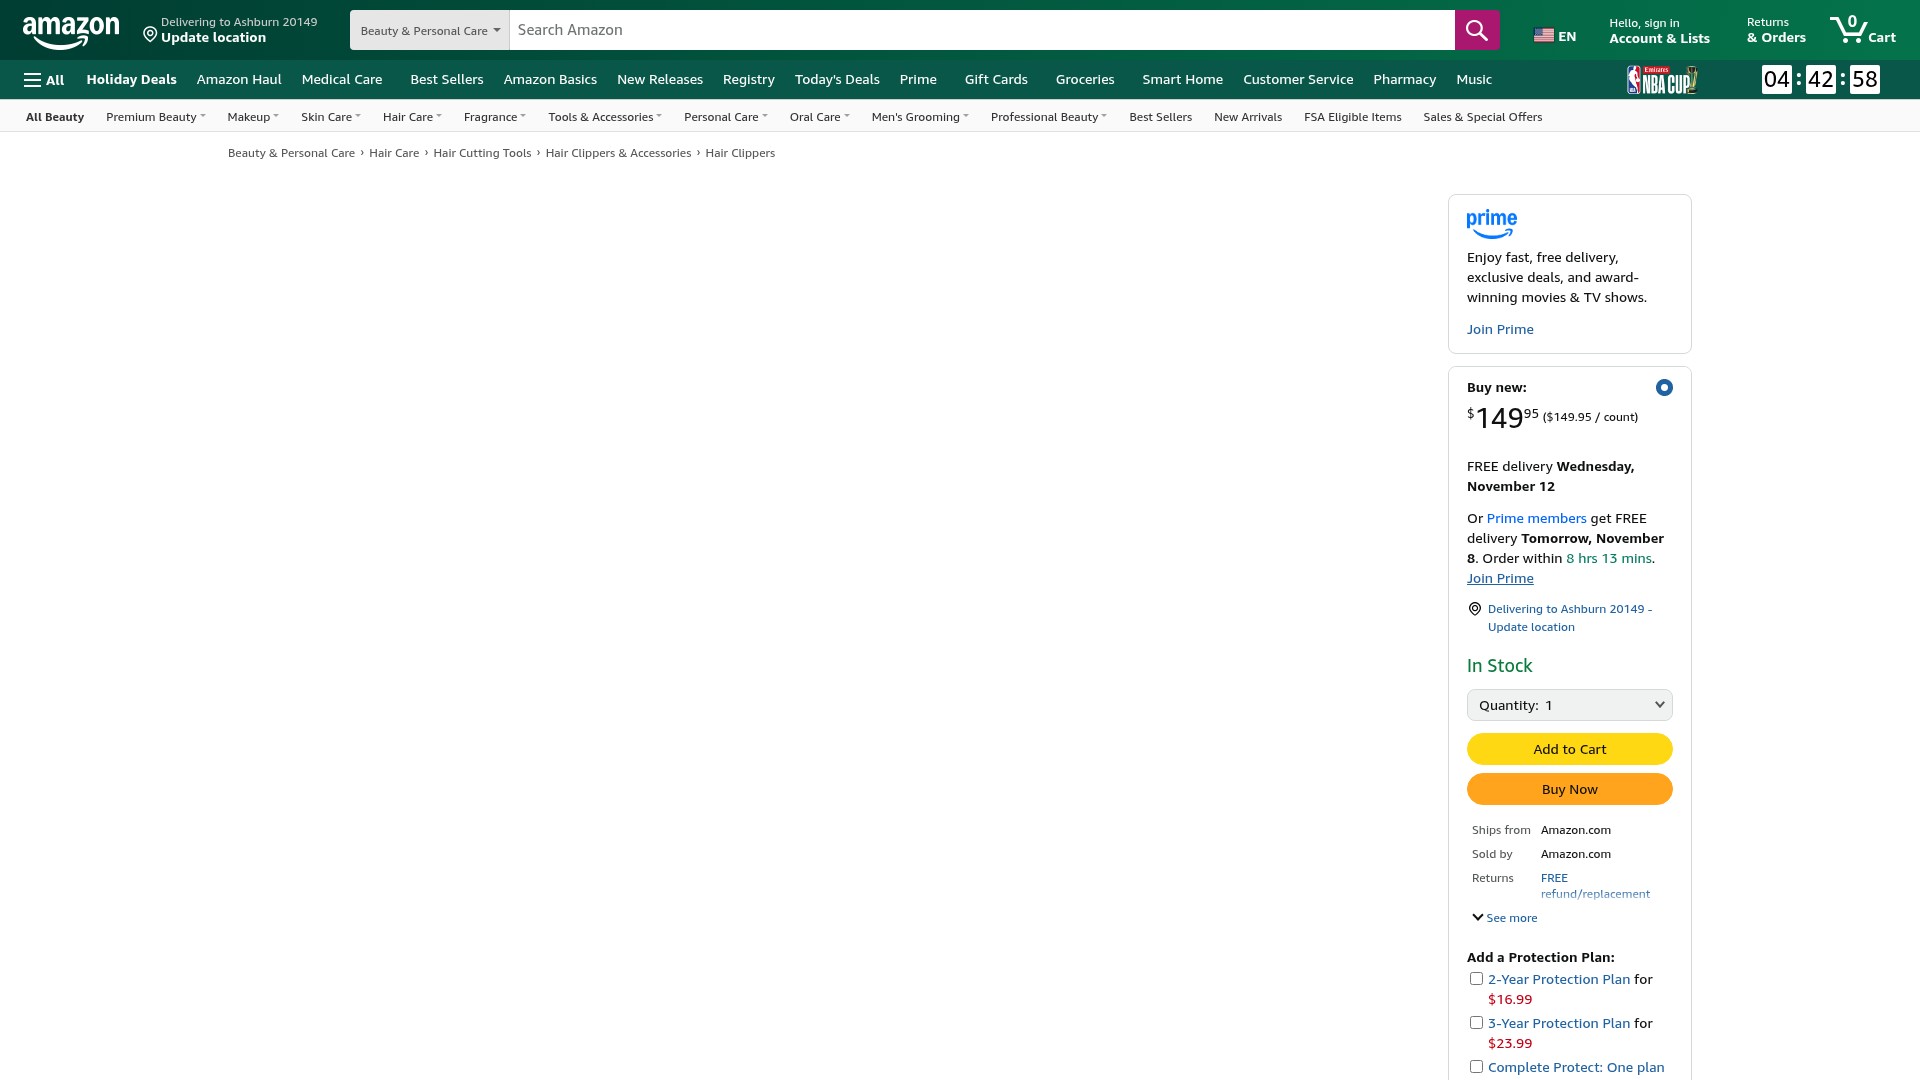This screenshot has height=1080, width=1920.
Task: Open the Quantity dropdown
Action: (1569, 705)
